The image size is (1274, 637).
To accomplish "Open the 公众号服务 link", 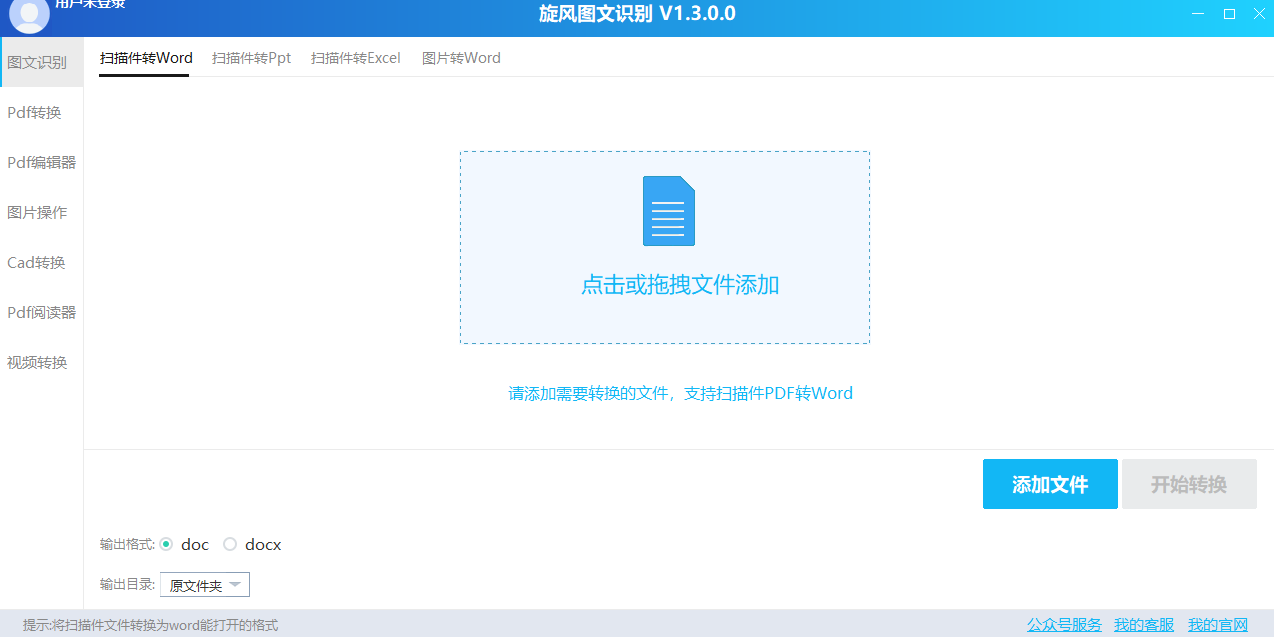I will point(1064,625).
